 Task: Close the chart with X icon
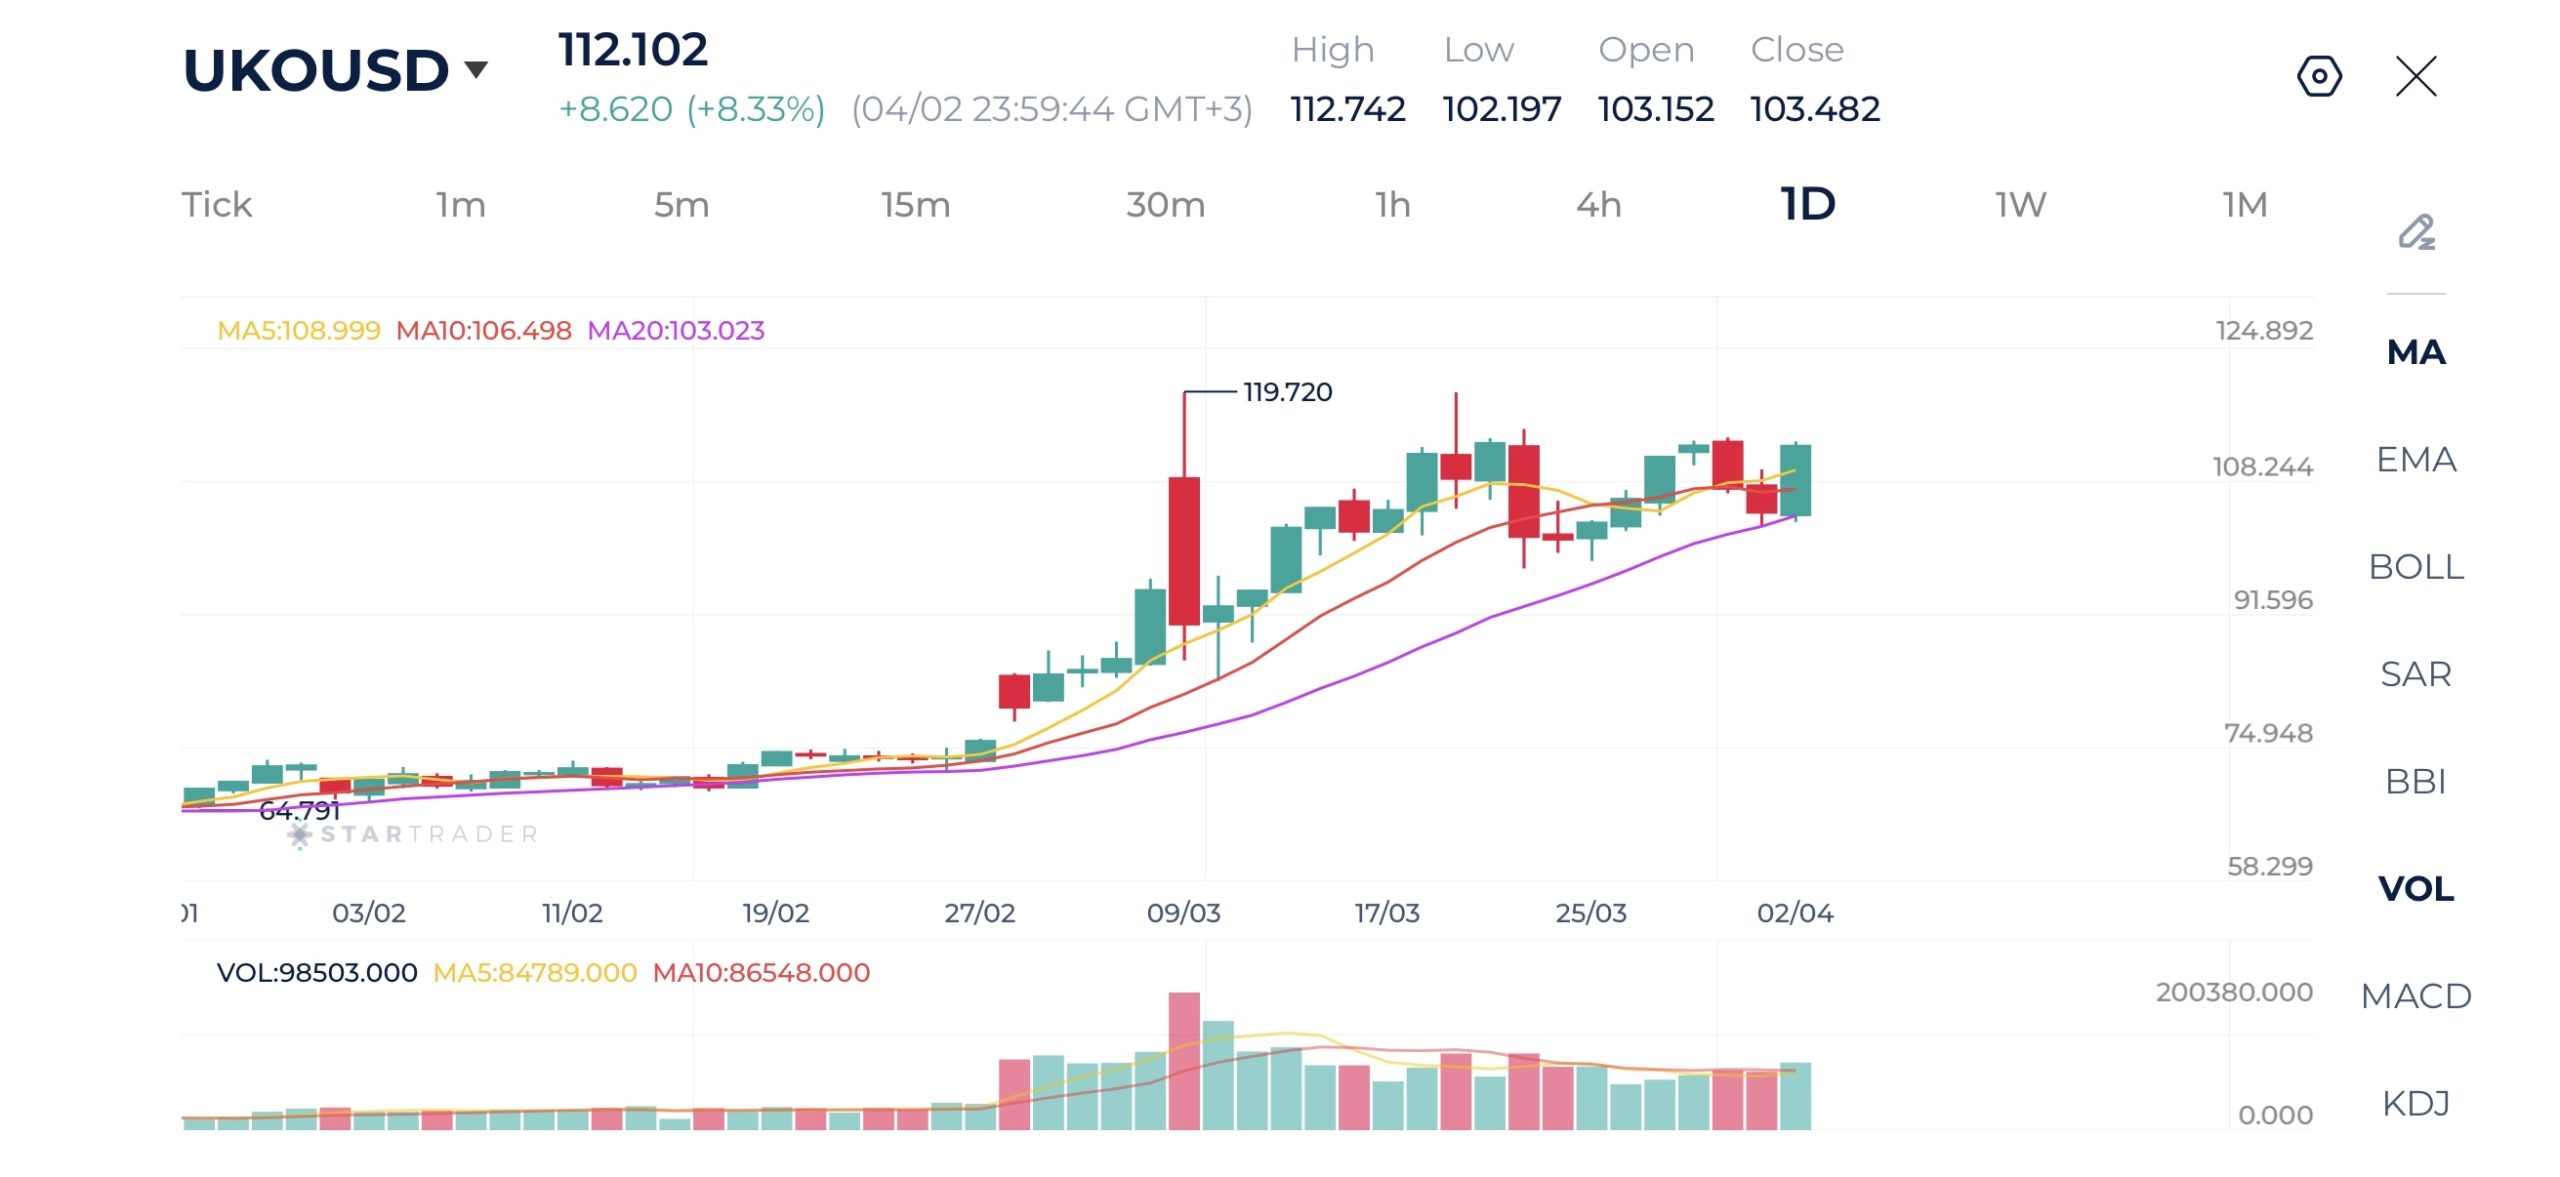point(2416,76)
